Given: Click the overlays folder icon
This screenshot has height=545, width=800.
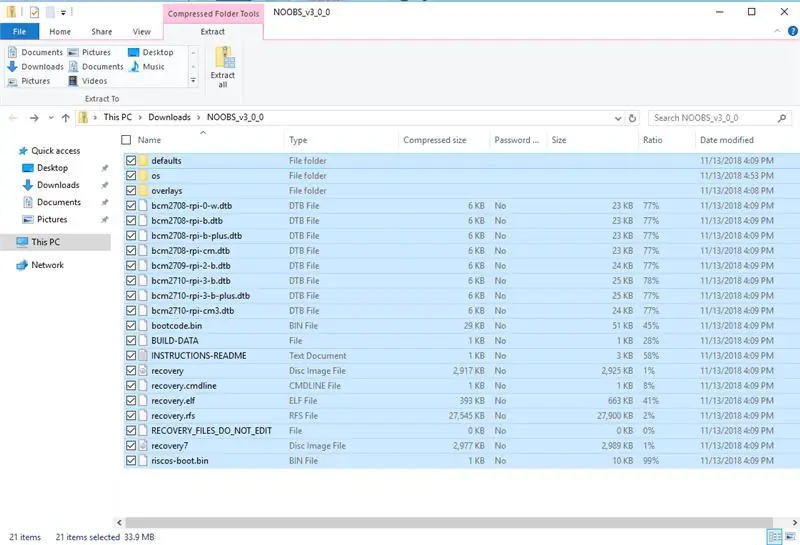Looking at the screenshot, I should point(143,190).
